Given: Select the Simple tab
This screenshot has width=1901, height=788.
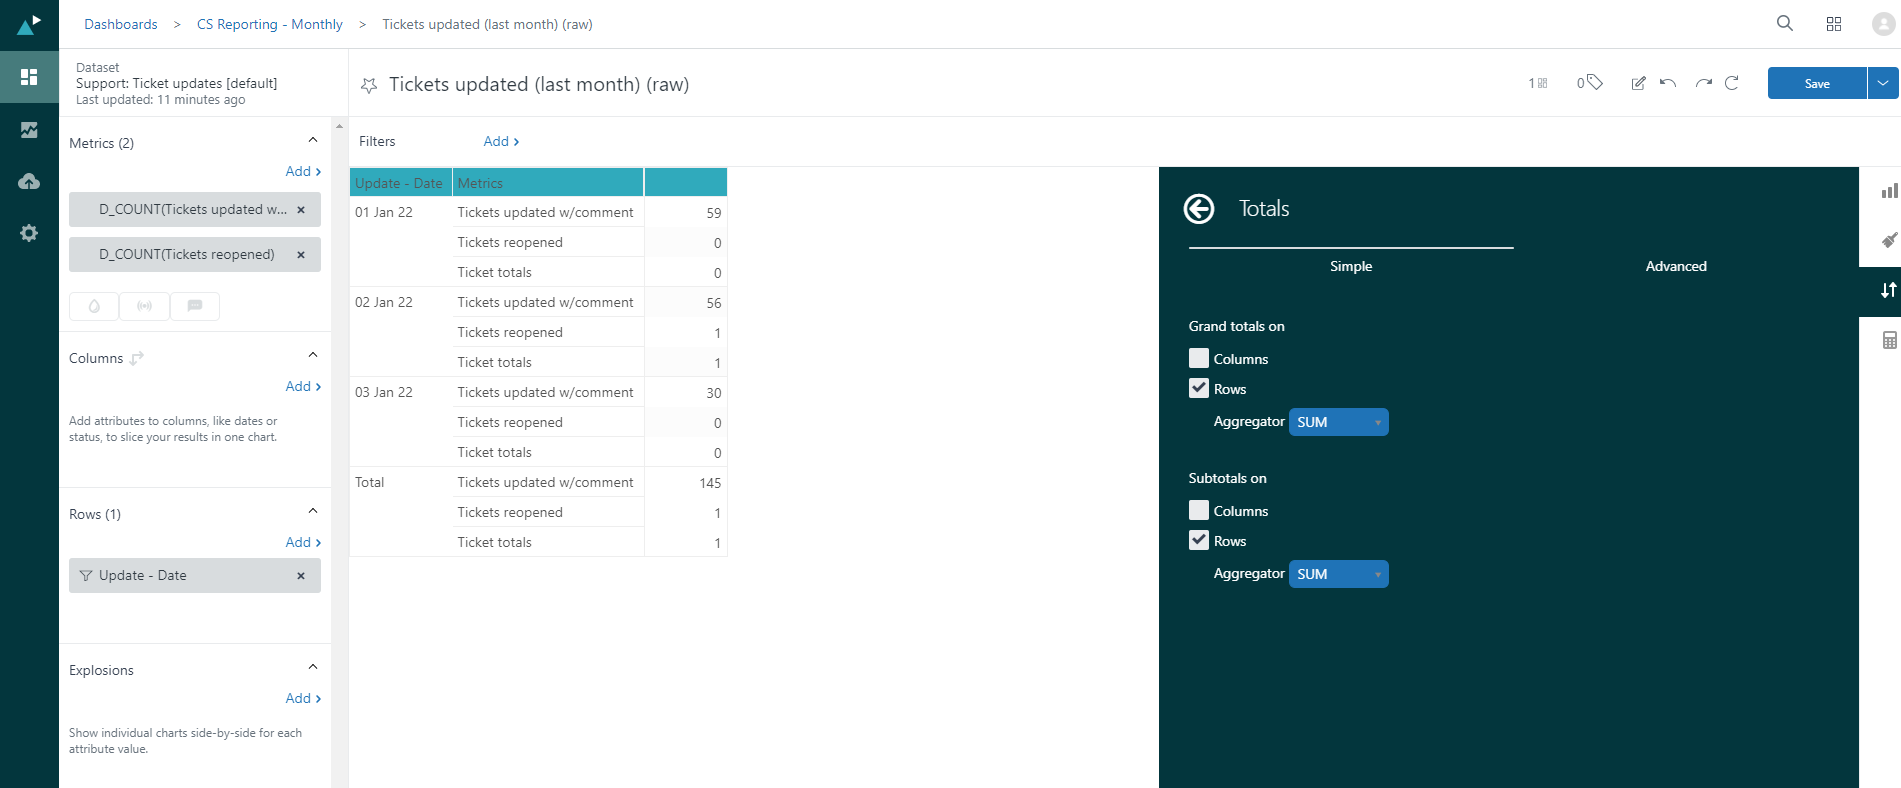Looking at the screenshot, I should click(1350, 266).
